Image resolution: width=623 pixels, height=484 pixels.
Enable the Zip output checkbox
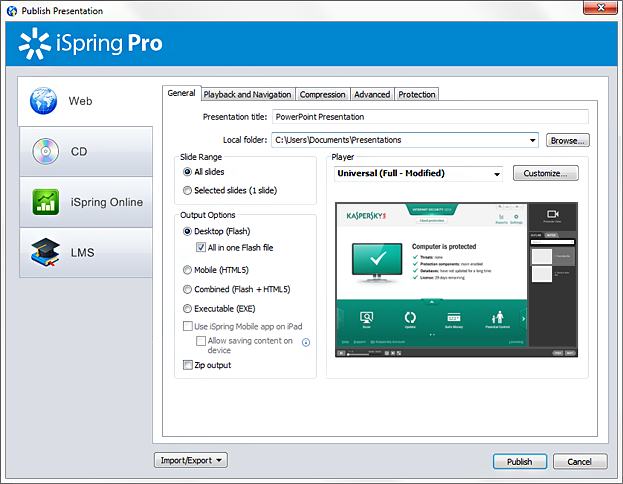coord(188,365)
